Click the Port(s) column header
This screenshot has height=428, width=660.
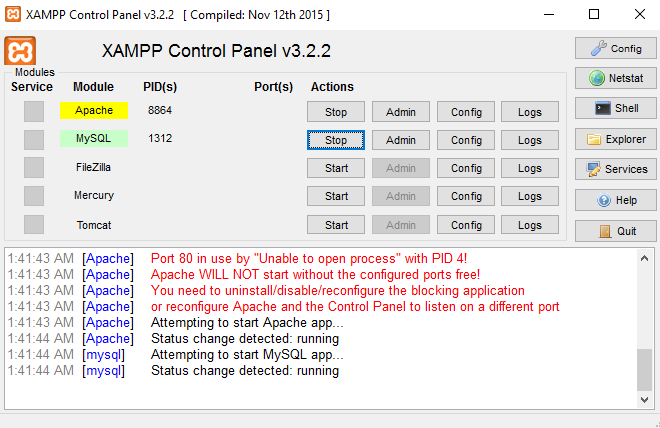click(274, 87)
